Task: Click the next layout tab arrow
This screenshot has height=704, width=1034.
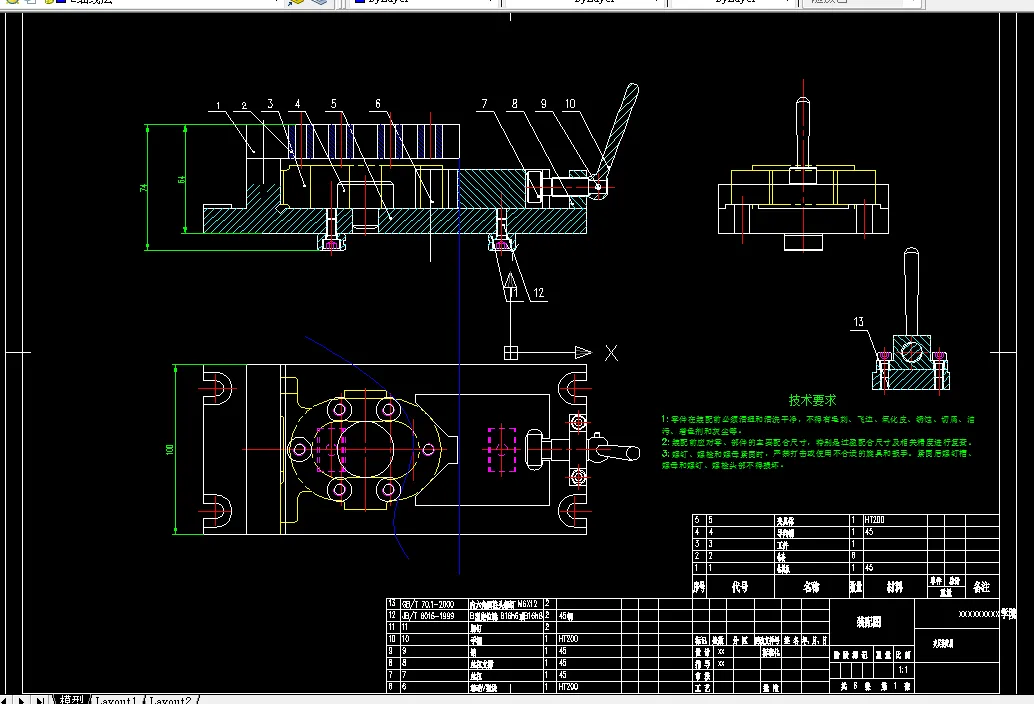Action: tap(21, 700)
